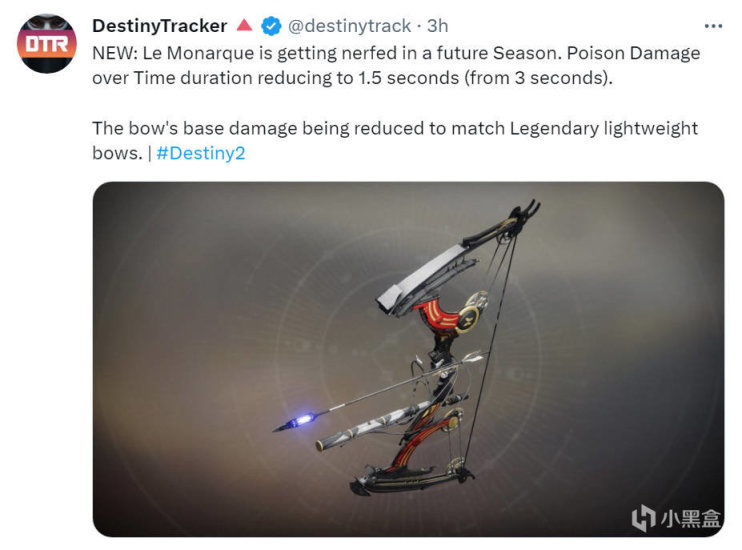Click the glowing blue arrow tip in image

pyautogui.click(x=301, y=420)
